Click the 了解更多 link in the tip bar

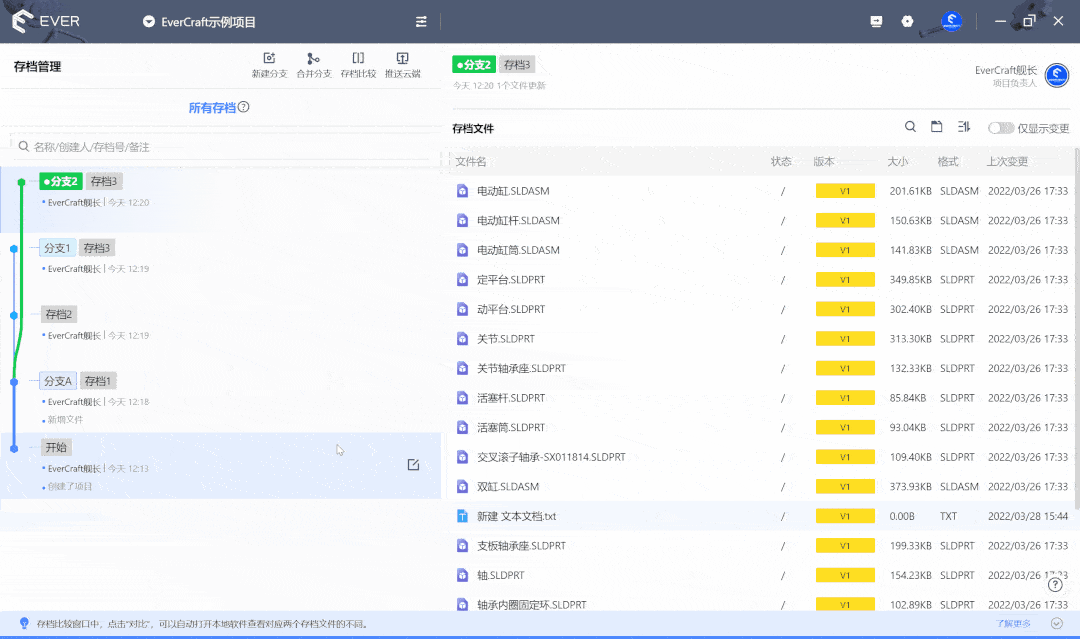1013,624
